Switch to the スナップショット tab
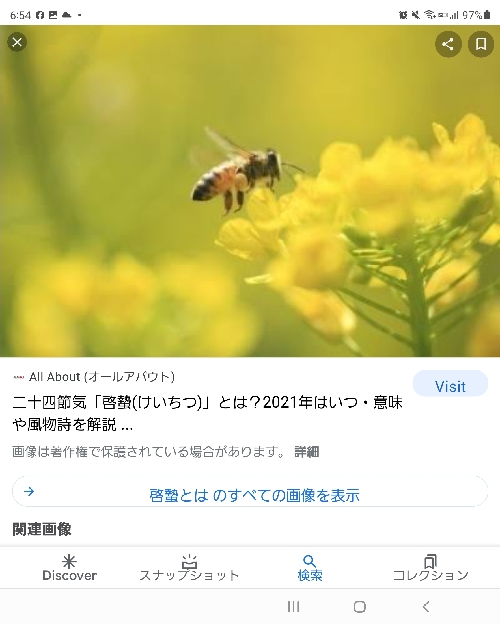The image size is (500, 624). click(x=189, y=568)
